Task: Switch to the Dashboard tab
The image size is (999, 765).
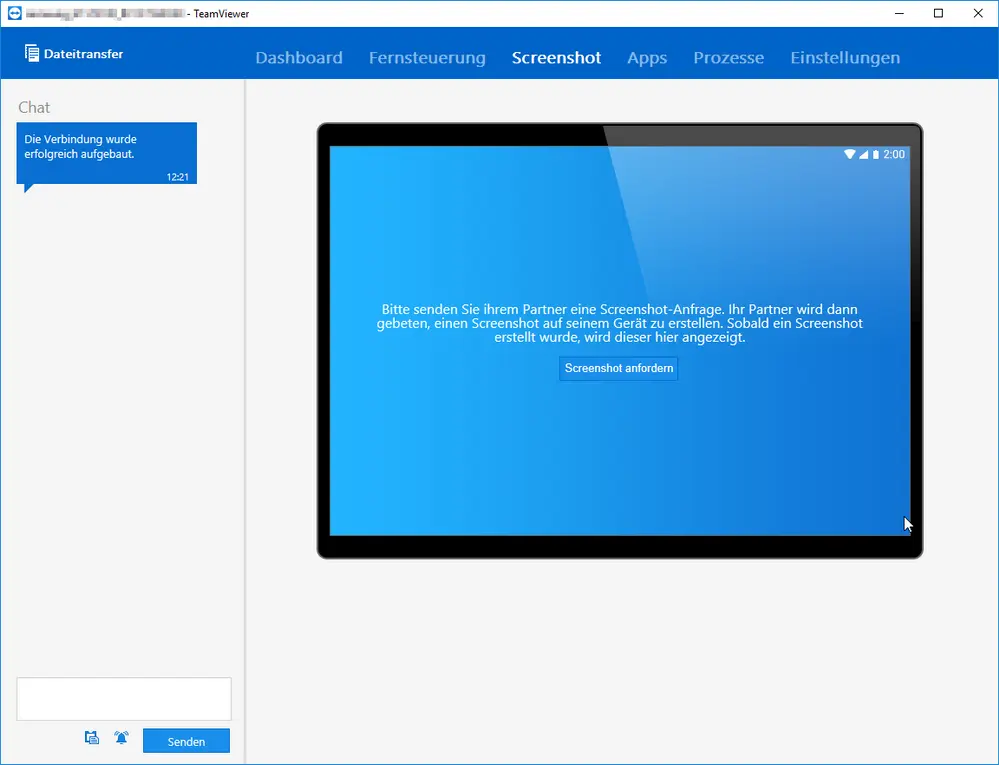Action: pyautogui.click(x=299, y=58)
